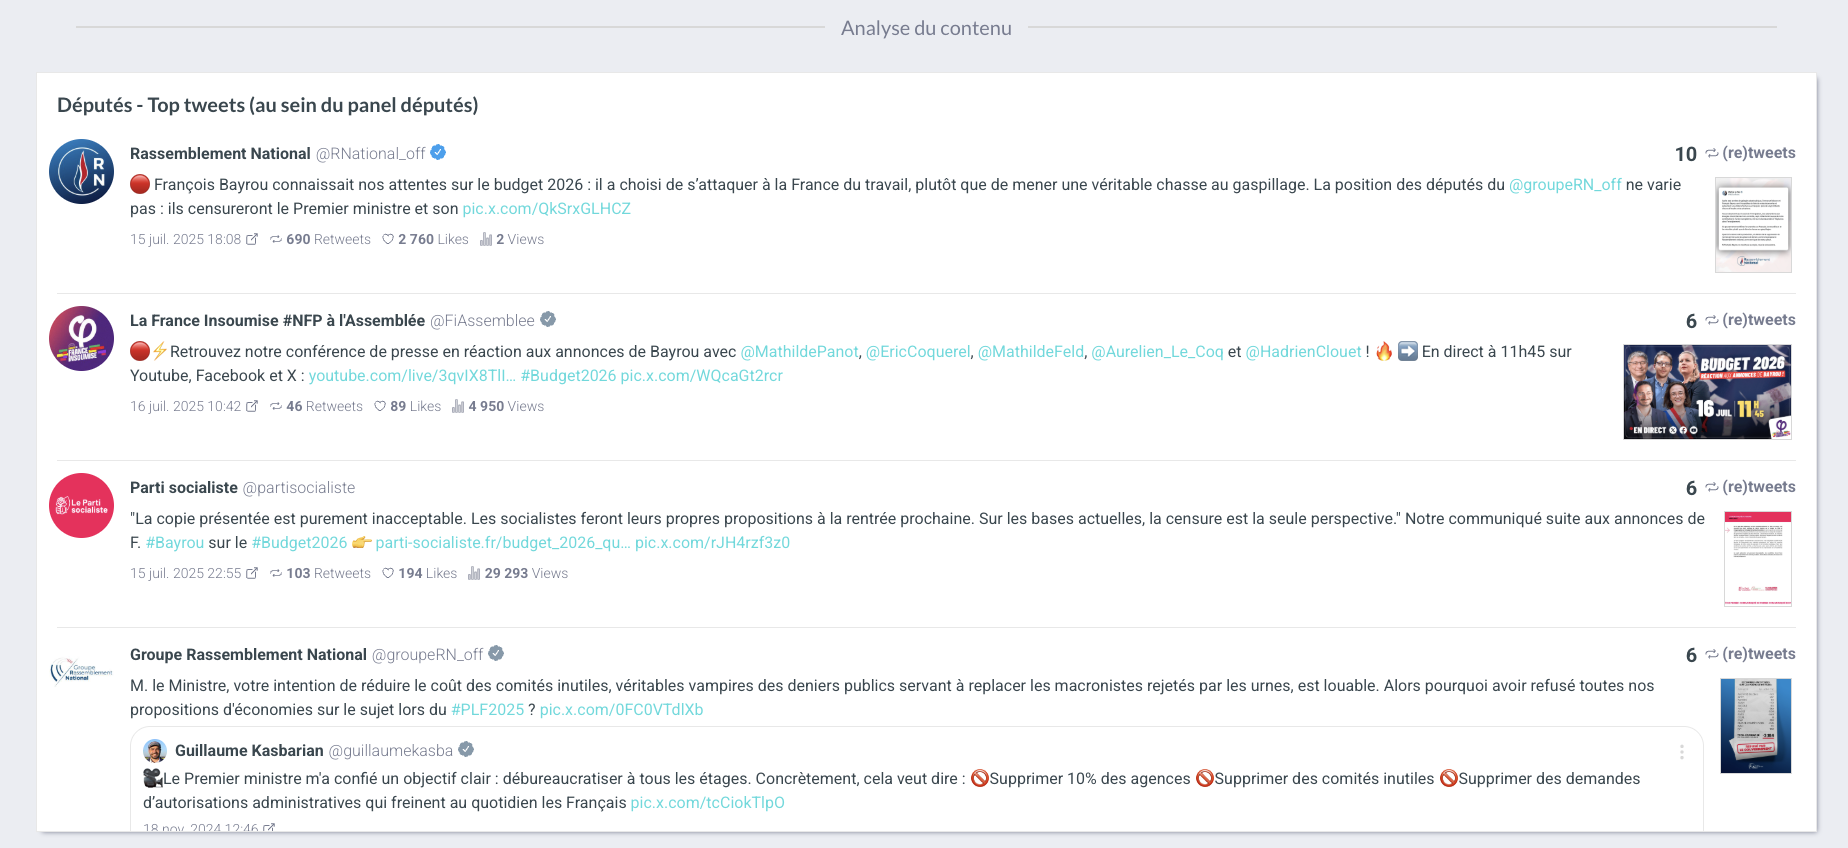Screen dimensions: 1848x848
Task: Click #Bayrou hashtag
Action: point(175,543)
